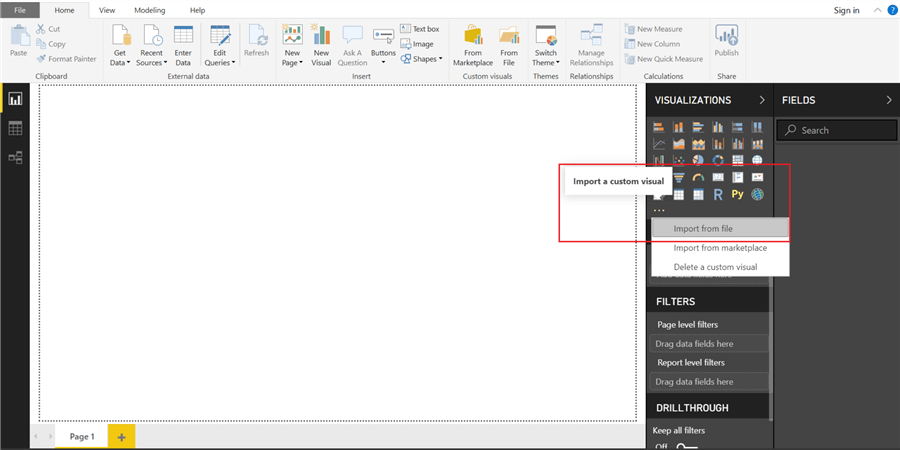Image resolution: width=900 pixels, height=450 pixels.
Task: Select the Clustered column chart visual
Action: (x=717, y=127)
